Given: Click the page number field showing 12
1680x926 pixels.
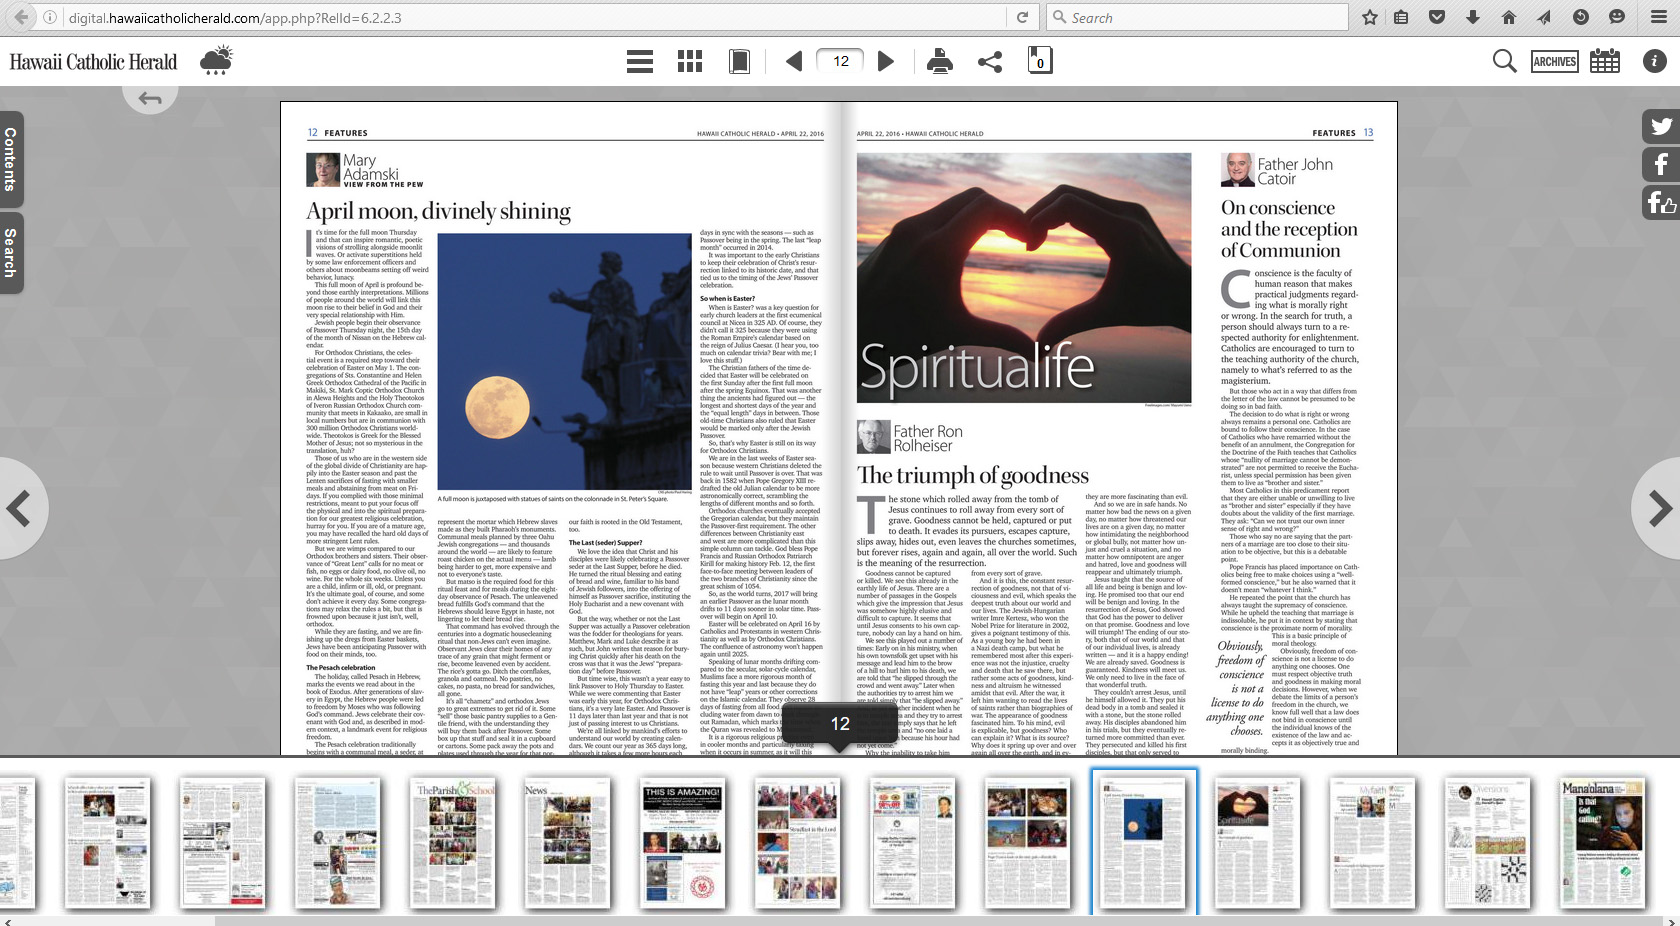Looking at the screenshot, I should coord(841,61).
